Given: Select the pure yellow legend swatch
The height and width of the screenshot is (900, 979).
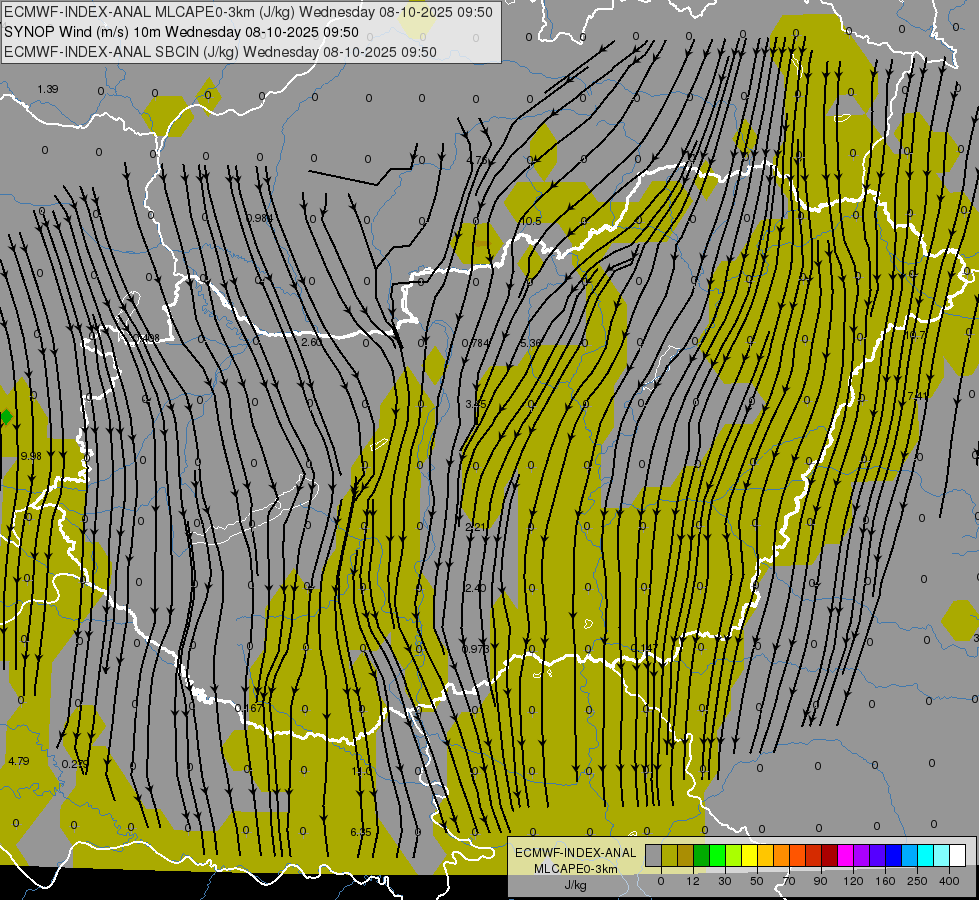Looking at the screenshot, I should 750,855.
